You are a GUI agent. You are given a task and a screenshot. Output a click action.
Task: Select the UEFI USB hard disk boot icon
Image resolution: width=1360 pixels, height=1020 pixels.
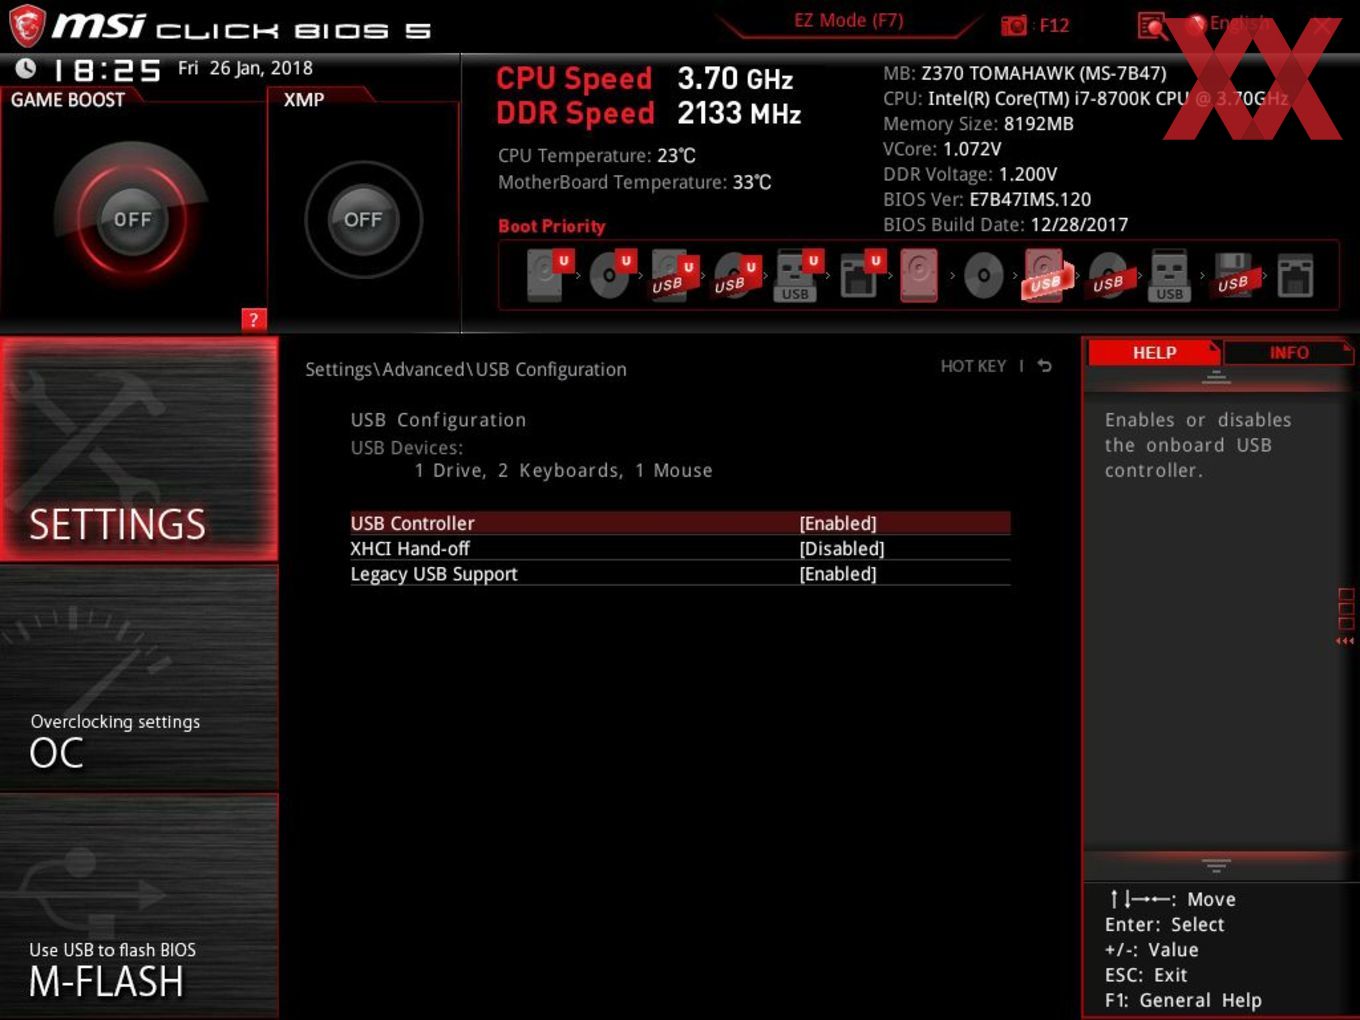coord(673,275)
